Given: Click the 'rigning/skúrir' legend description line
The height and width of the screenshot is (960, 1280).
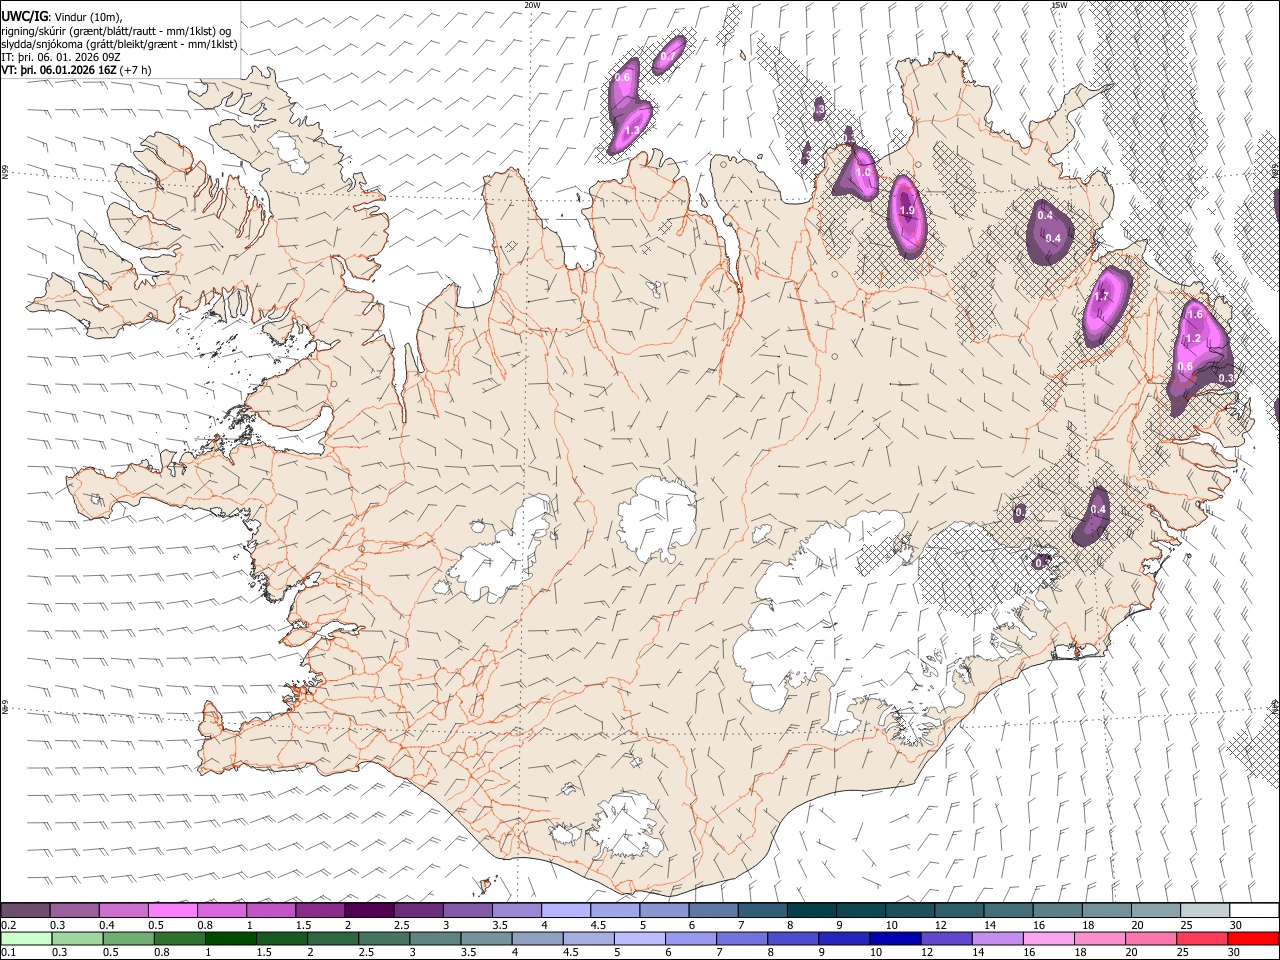Looking at the screenshot, I should coord(118,30).
